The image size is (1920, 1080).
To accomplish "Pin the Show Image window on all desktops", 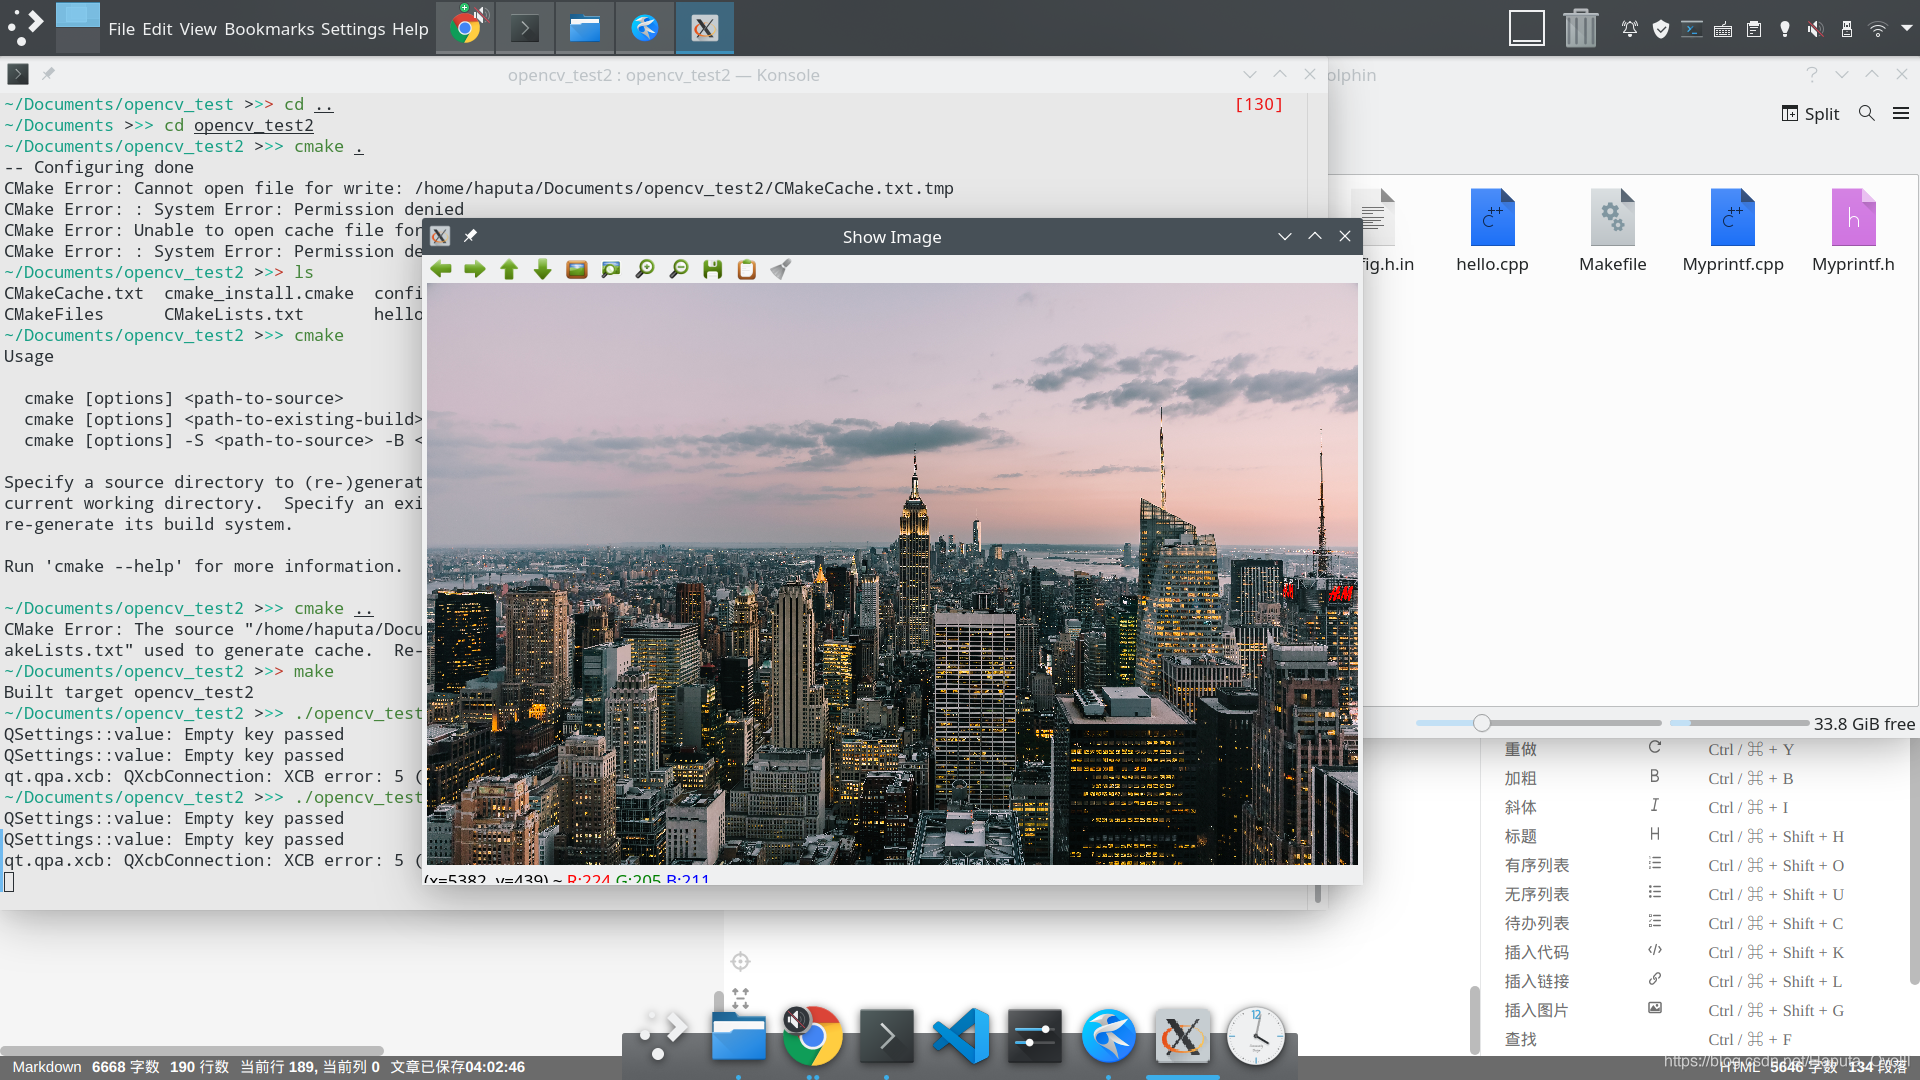I will click(x=470, y=236).
